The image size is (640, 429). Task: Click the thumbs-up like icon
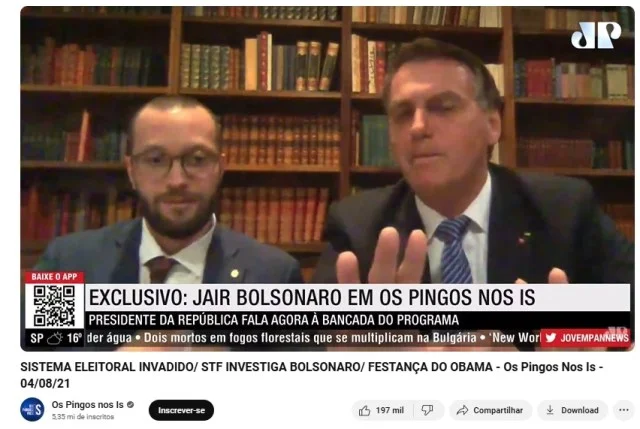[x=364, y=410]
